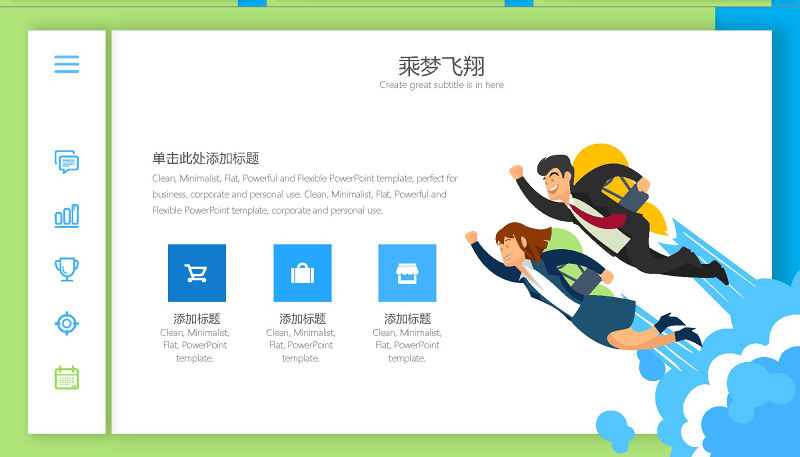Select the slide title 乘梦飞翔

click(441, 66)
